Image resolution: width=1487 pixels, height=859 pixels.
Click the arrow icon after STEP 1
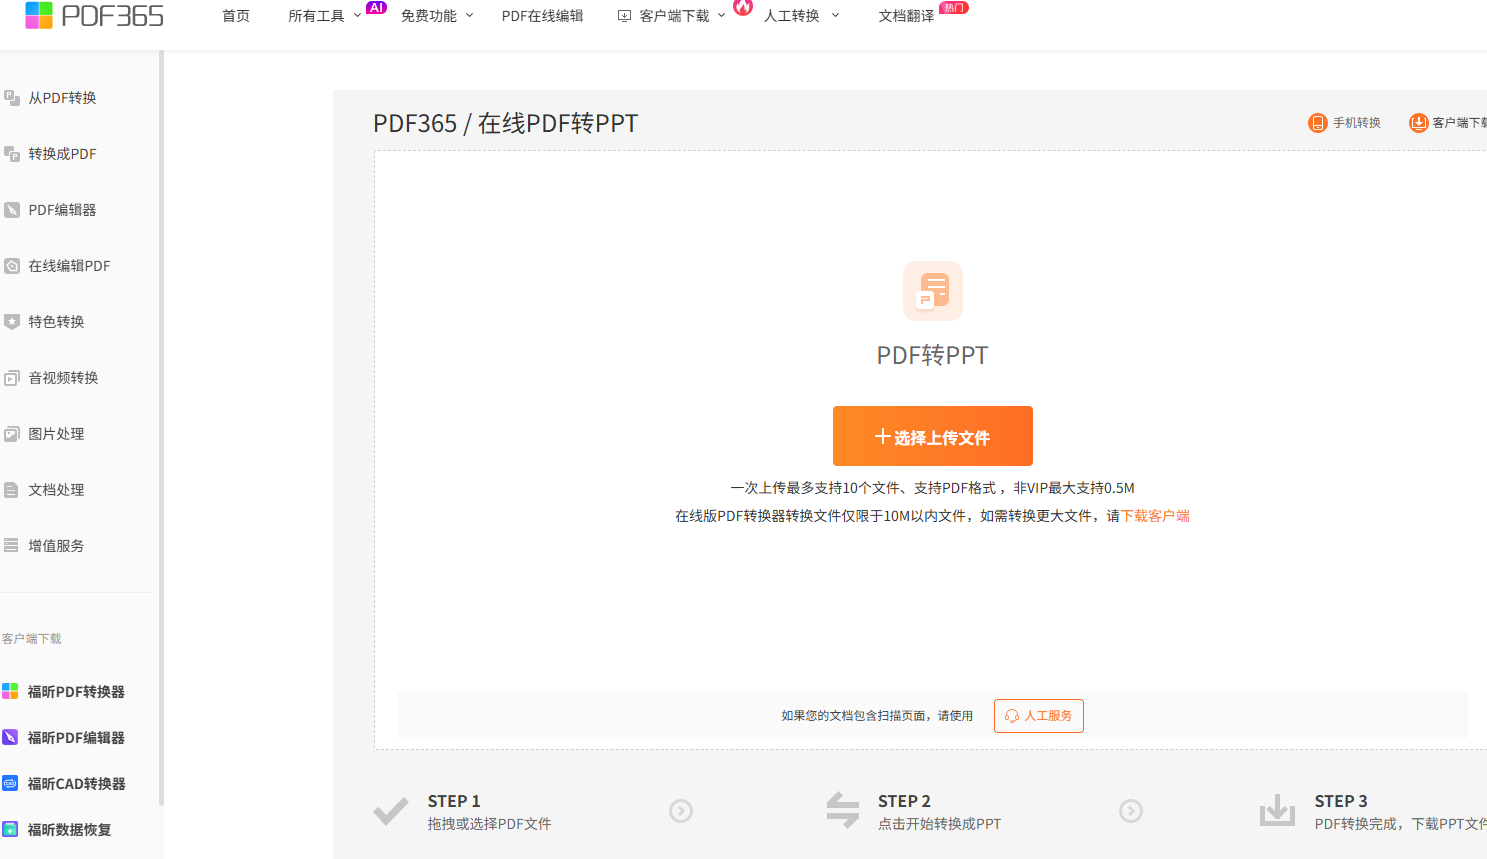click(x=681, y=811)
